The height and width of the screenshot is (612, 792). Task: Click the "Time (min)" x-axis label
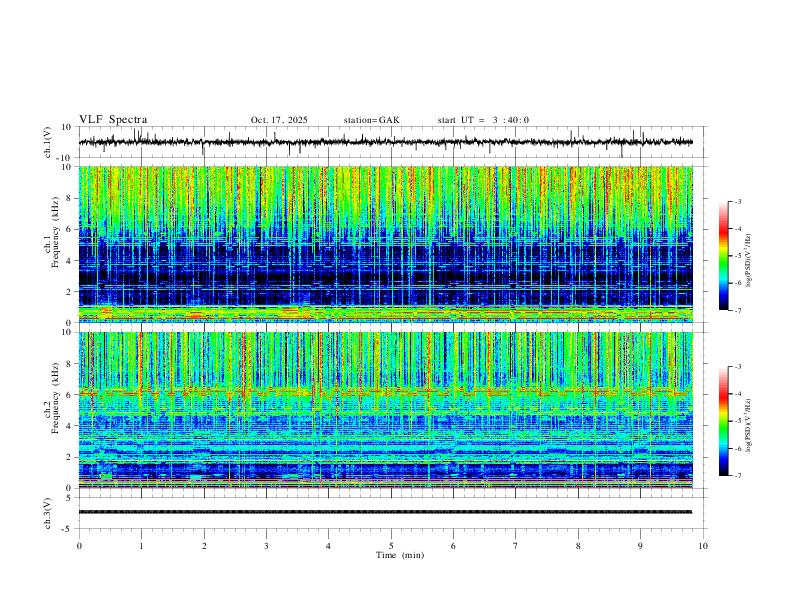tap(400, 555)
